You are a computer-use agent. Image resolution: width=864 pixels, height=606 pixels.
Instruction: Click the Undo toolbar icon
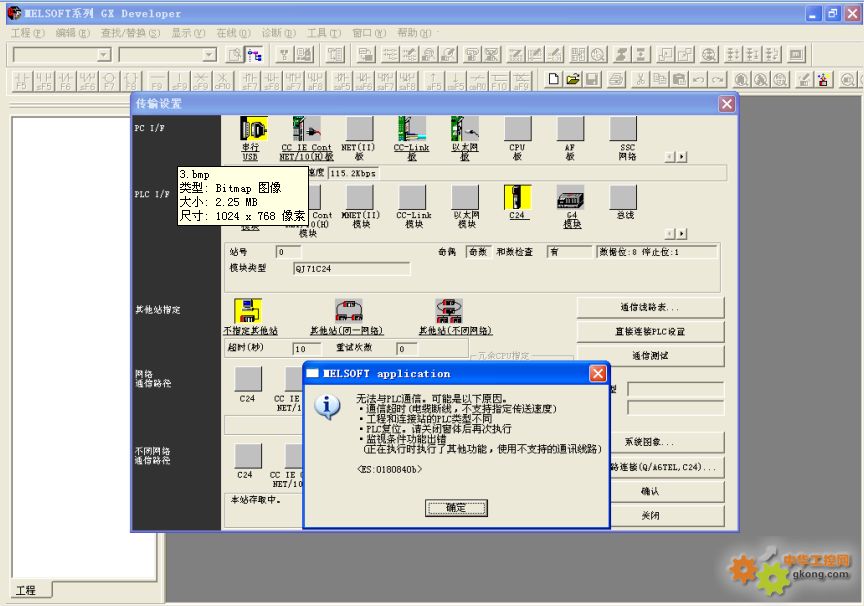click(x=698, y=80)
